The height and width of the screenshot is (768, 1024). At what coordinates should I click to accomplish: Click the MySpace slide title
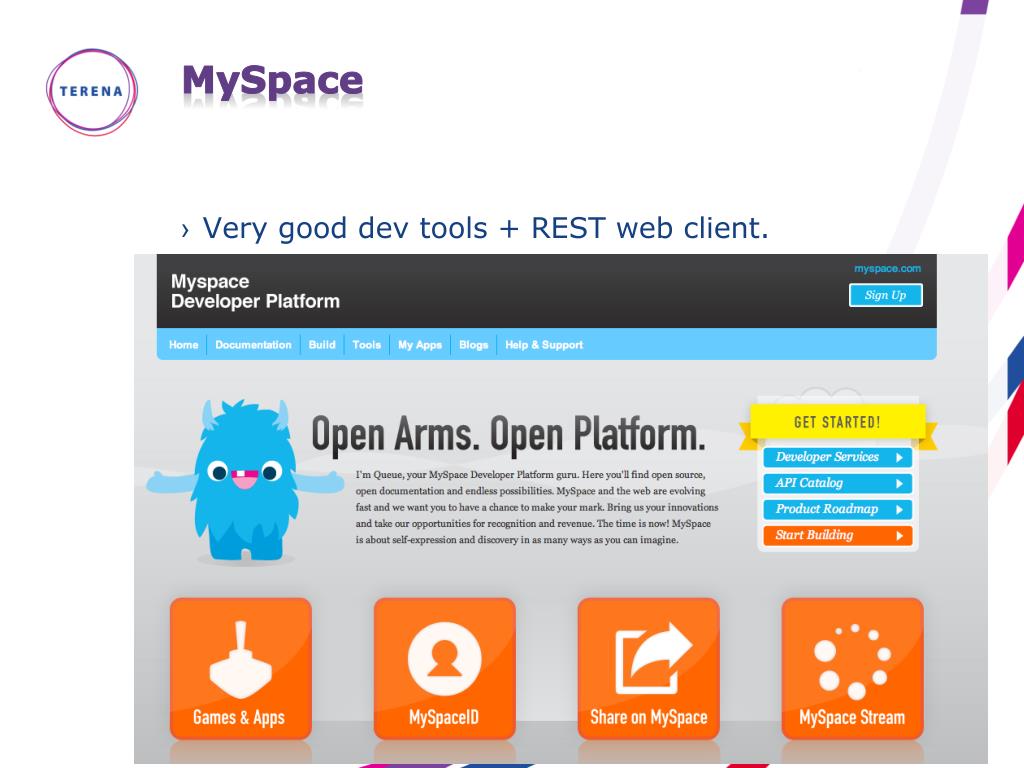point(272,82)
